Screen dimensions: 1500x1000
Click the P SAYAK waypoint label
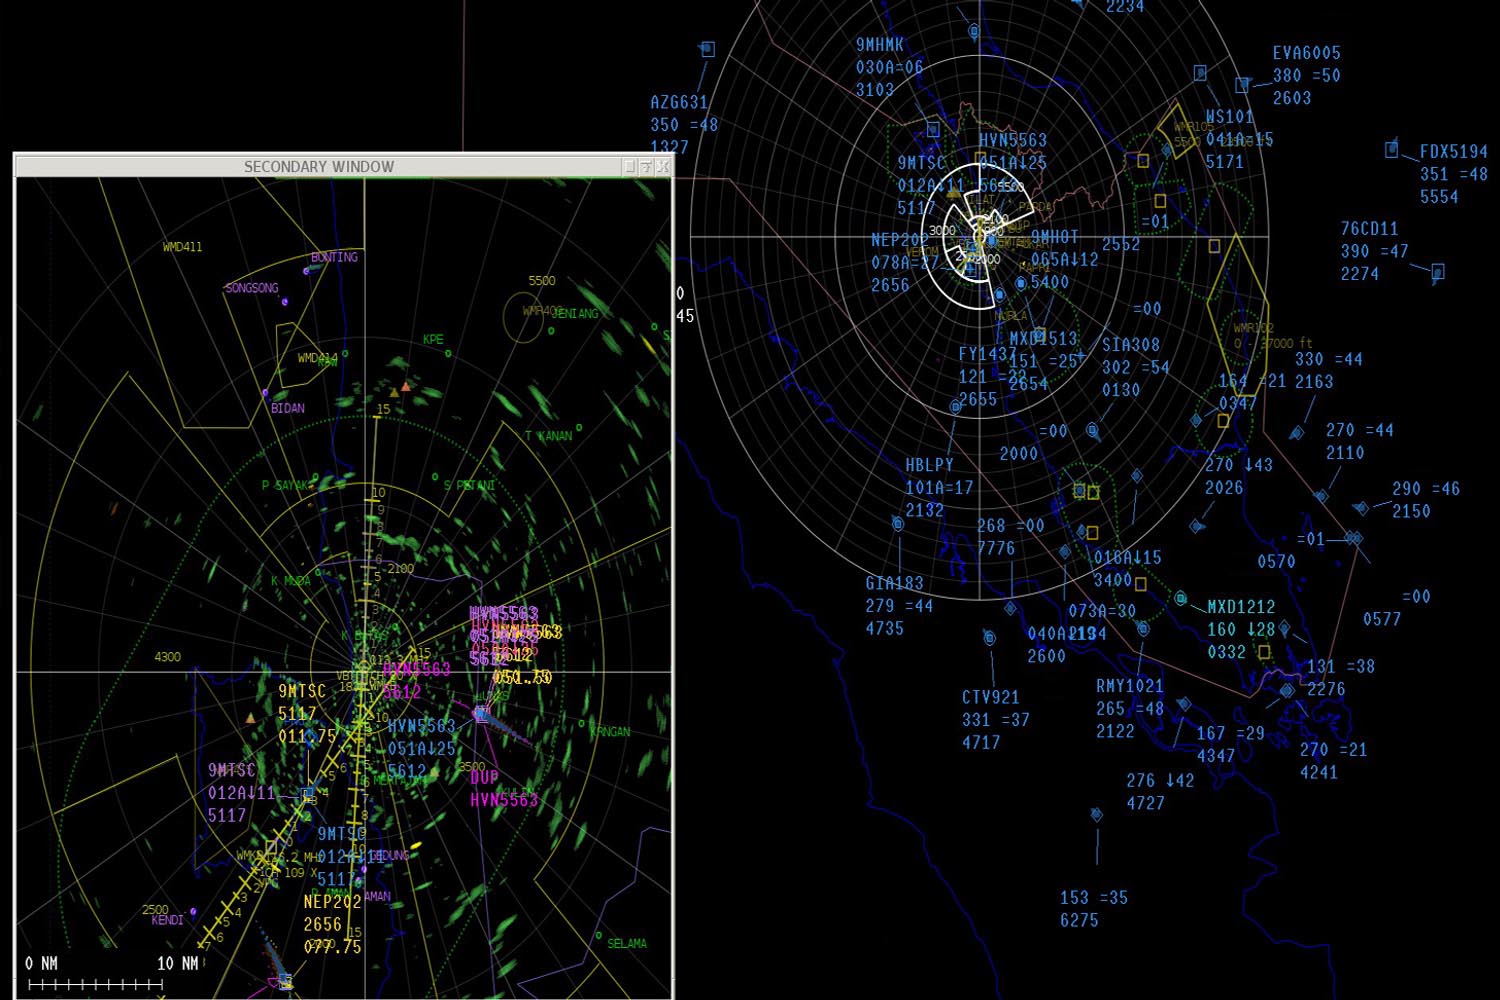point(285,486)
